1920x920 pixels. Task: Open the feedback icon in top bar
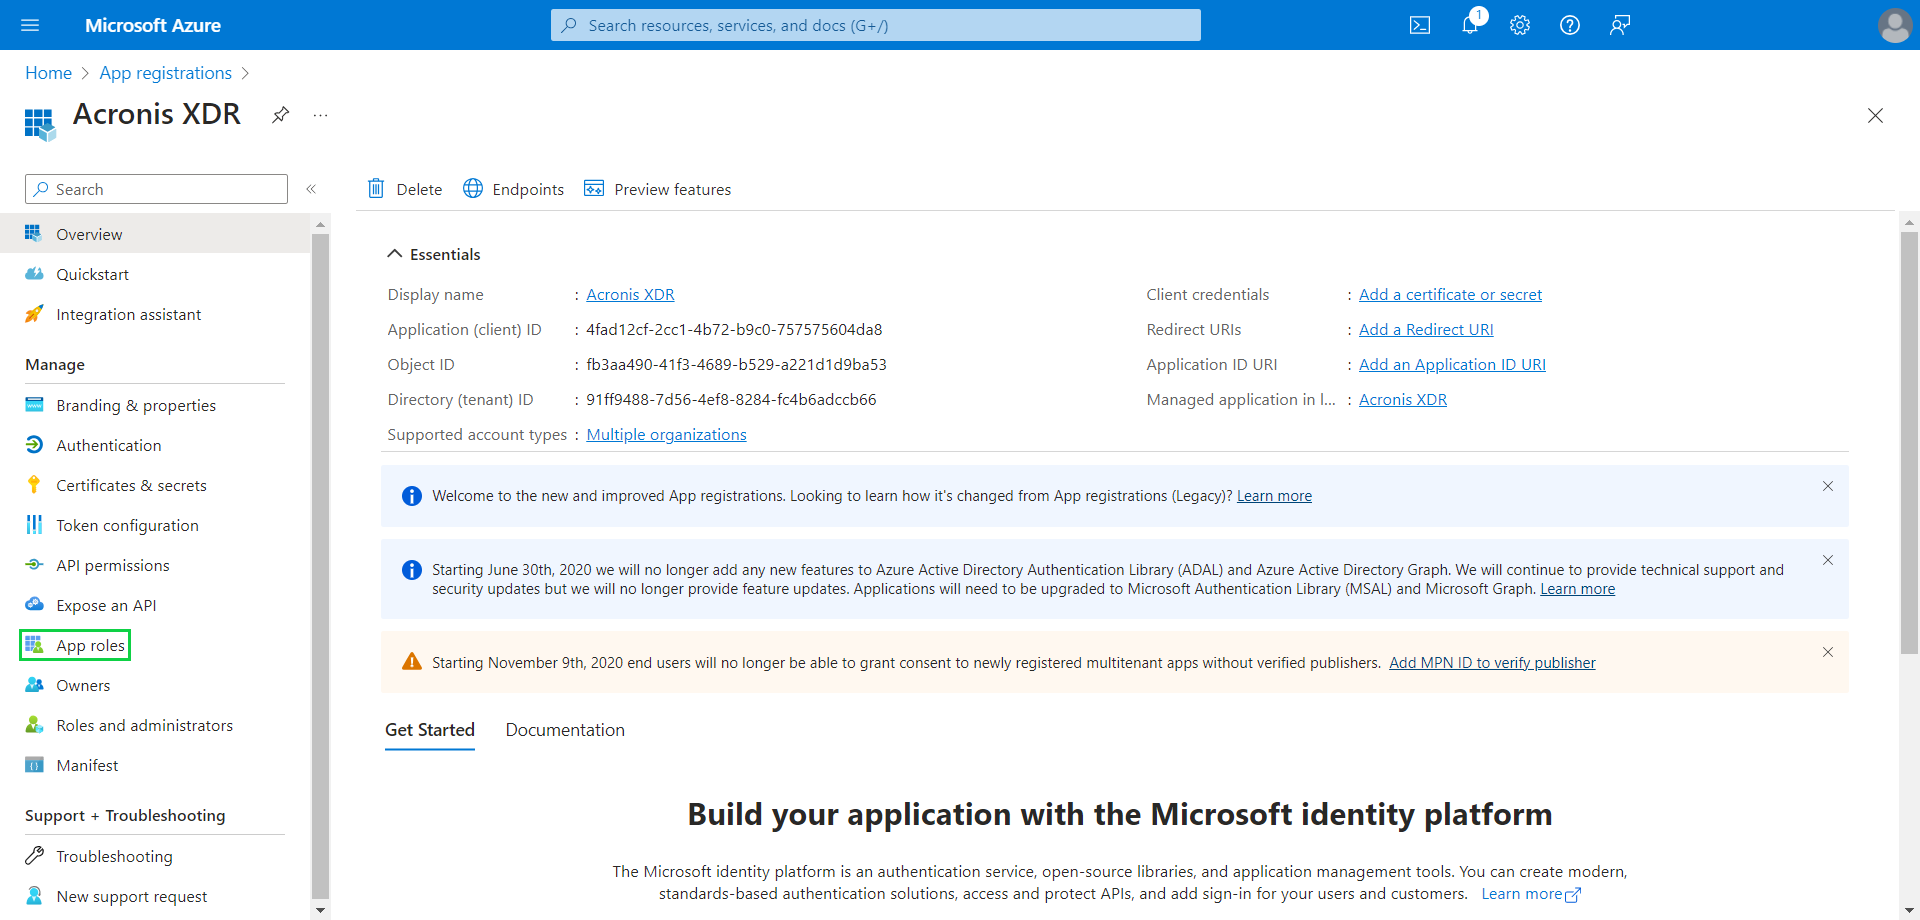tap(1619, 25)
